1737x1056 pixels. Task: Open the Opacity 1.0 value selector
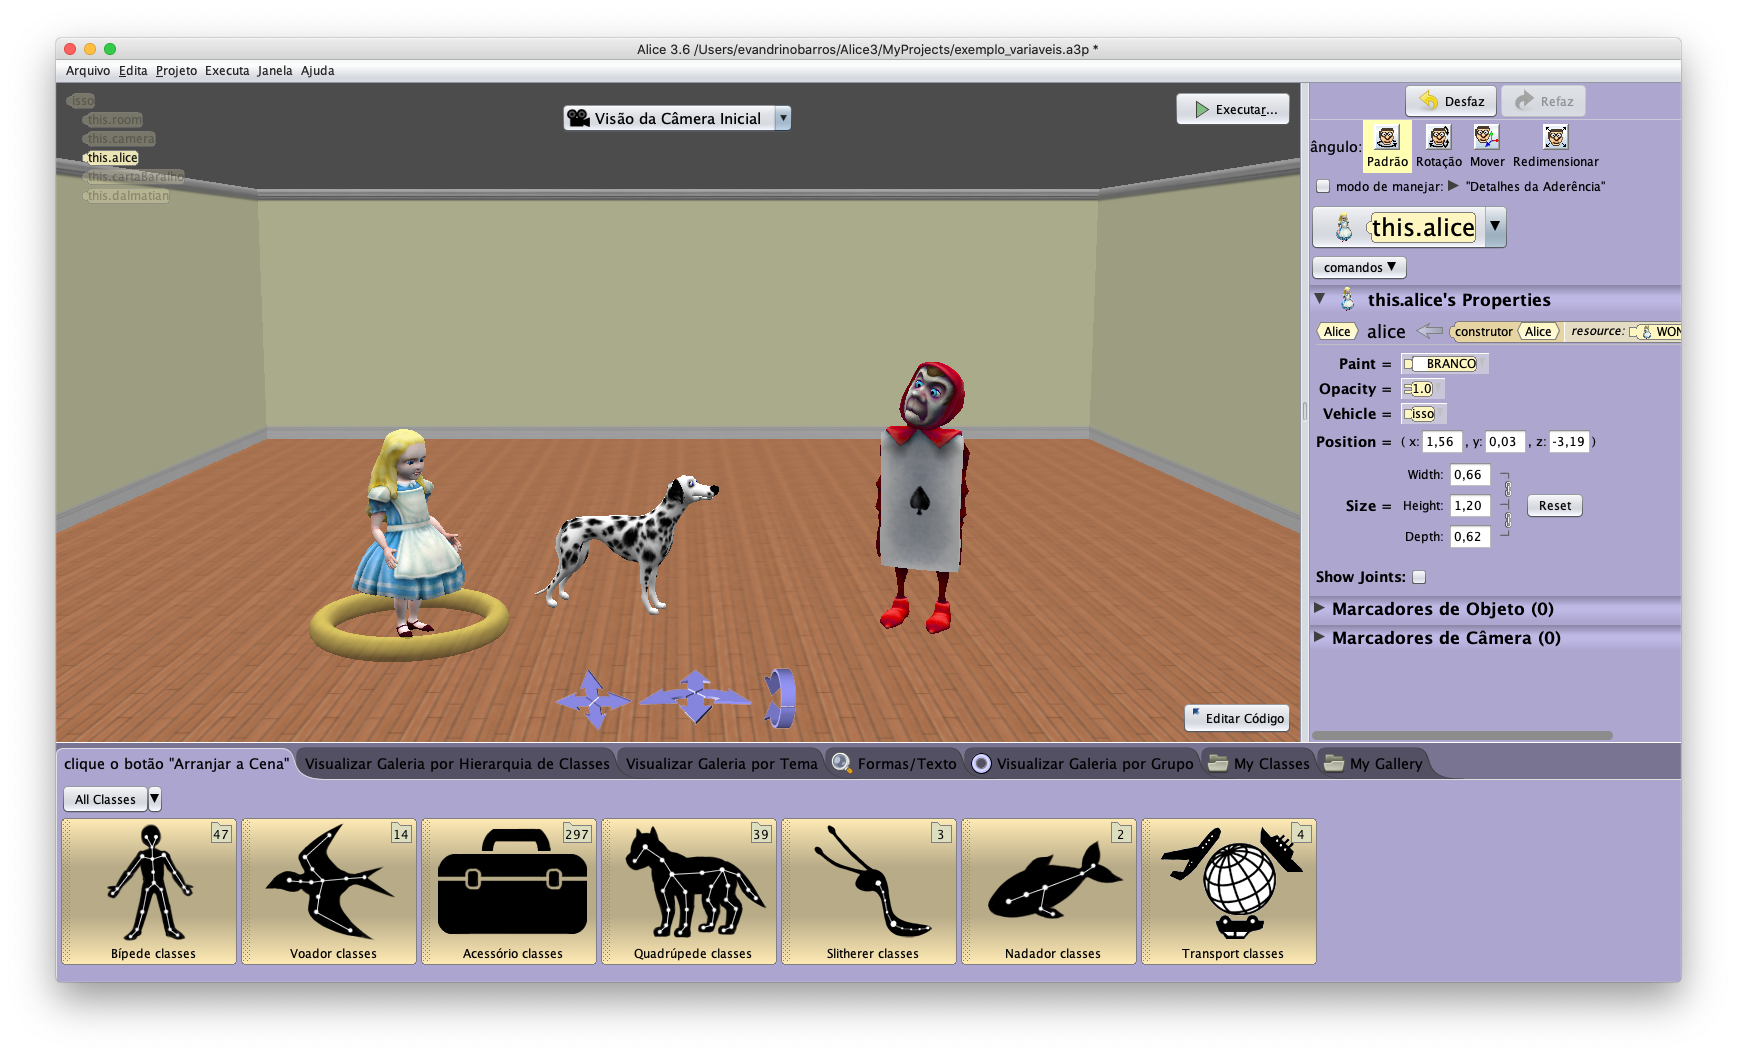tap(1422, 389)
